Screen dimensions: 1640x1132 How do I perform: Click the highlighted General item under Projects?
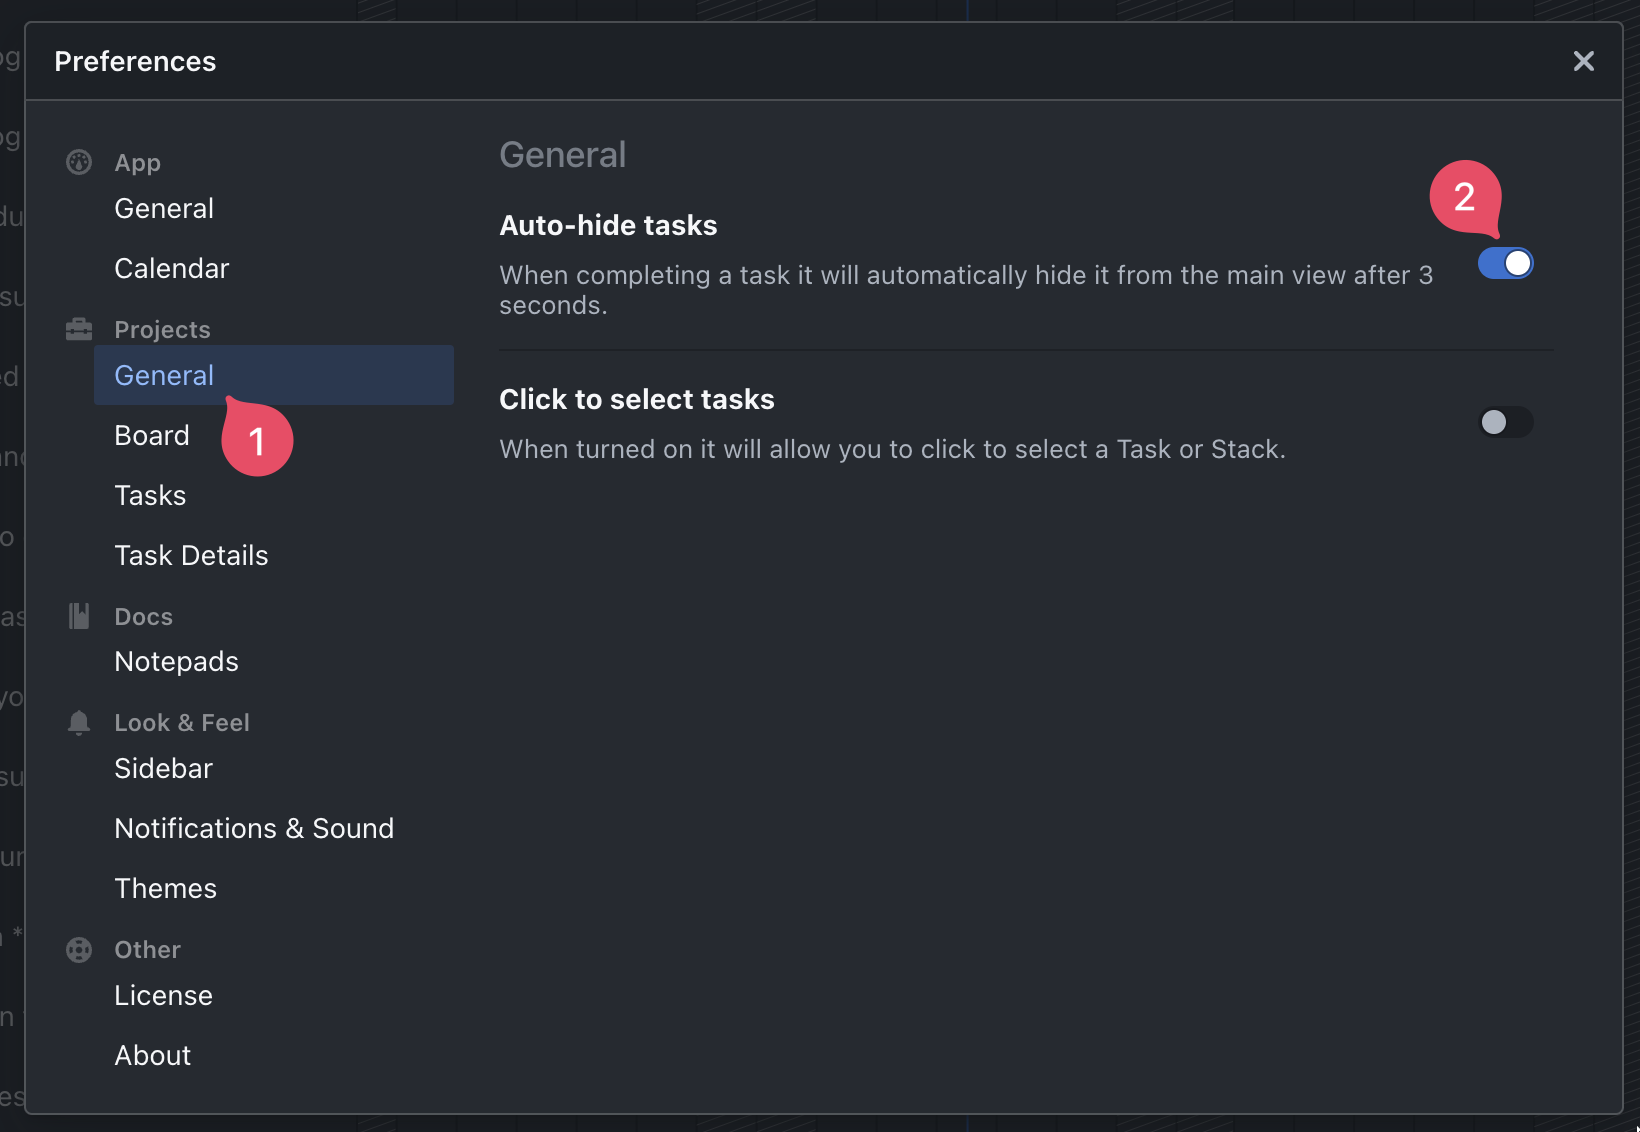164,375
